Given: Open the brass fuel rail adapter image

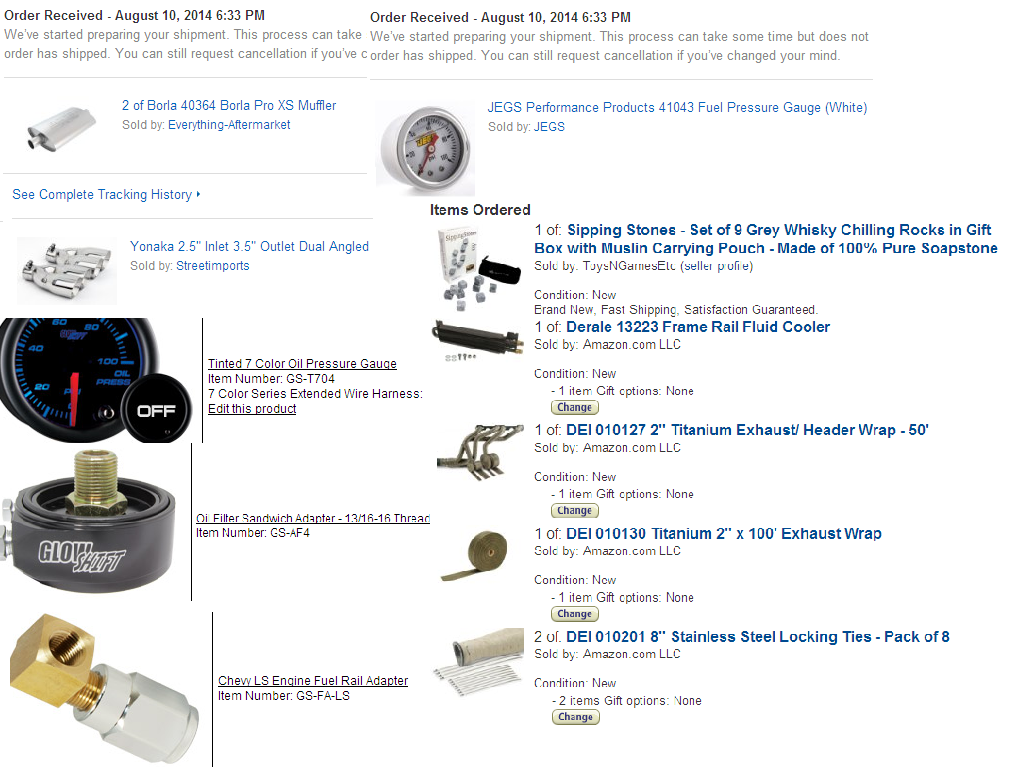Looking at the screenshot, I should [x=104, y=688].
